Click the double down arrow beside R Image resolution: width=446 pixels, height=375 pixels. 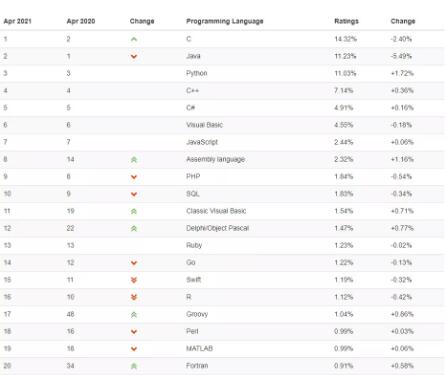pyautogui.click(x=134, y=297)
